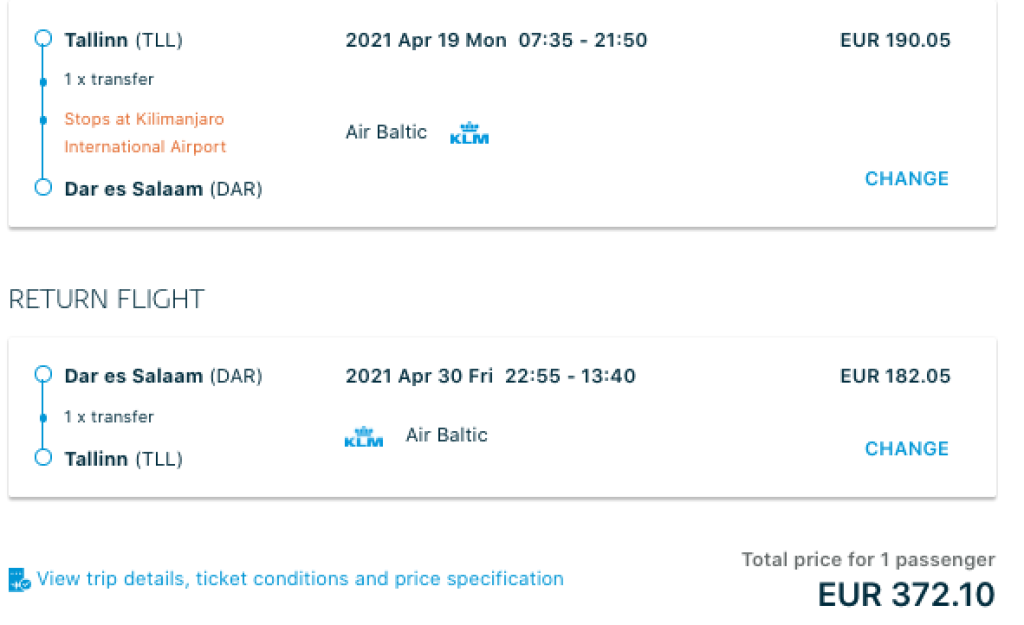Click the Kilimanjaro stop dot on the route line
The image size is (1024, 625).
pyautogui.click(x=43, y=119)
